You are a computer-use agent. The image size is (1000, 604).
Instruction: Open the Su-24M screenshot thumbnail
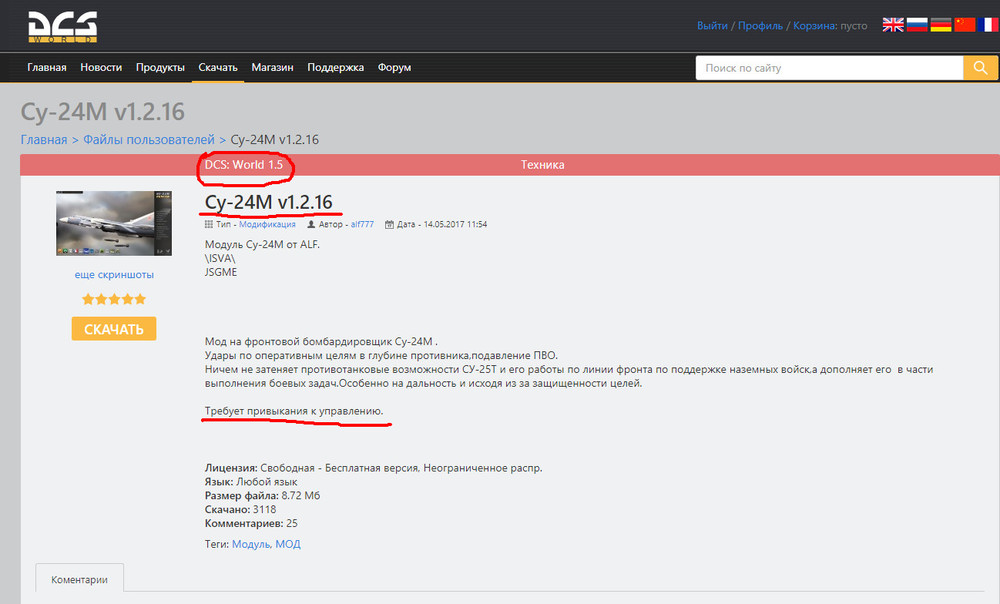(x=114, y=223)
